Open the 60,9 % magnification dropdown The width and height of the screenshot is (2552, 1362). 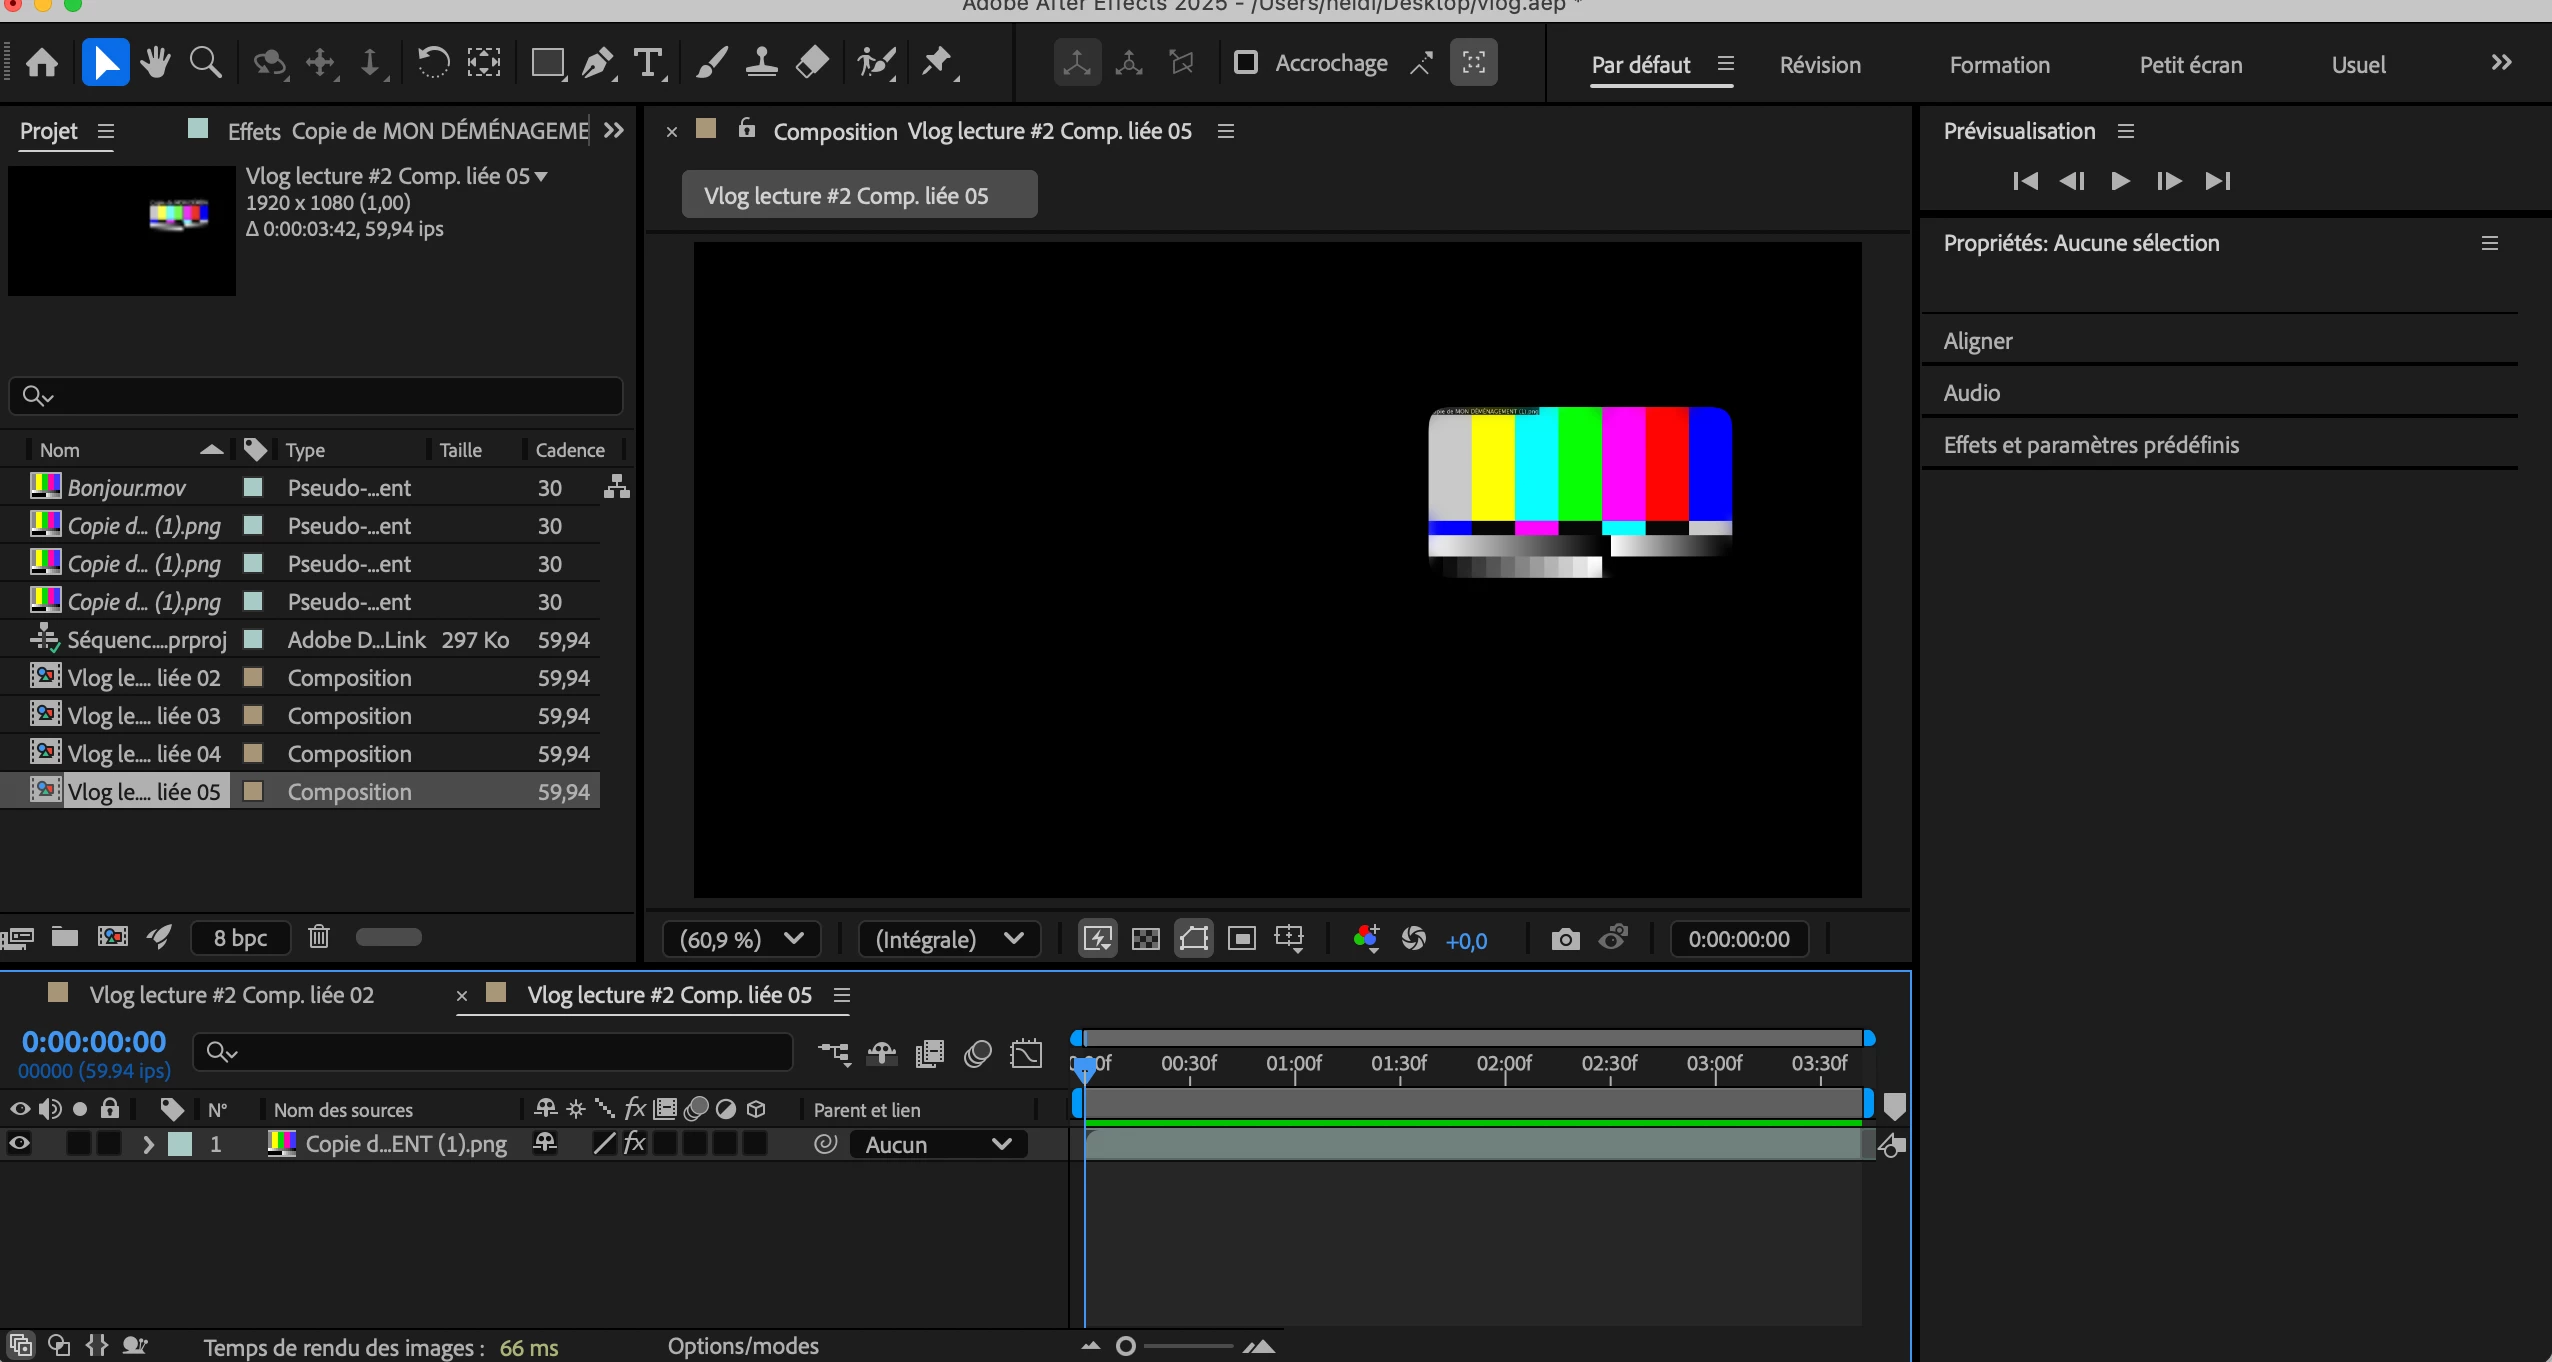741,939
